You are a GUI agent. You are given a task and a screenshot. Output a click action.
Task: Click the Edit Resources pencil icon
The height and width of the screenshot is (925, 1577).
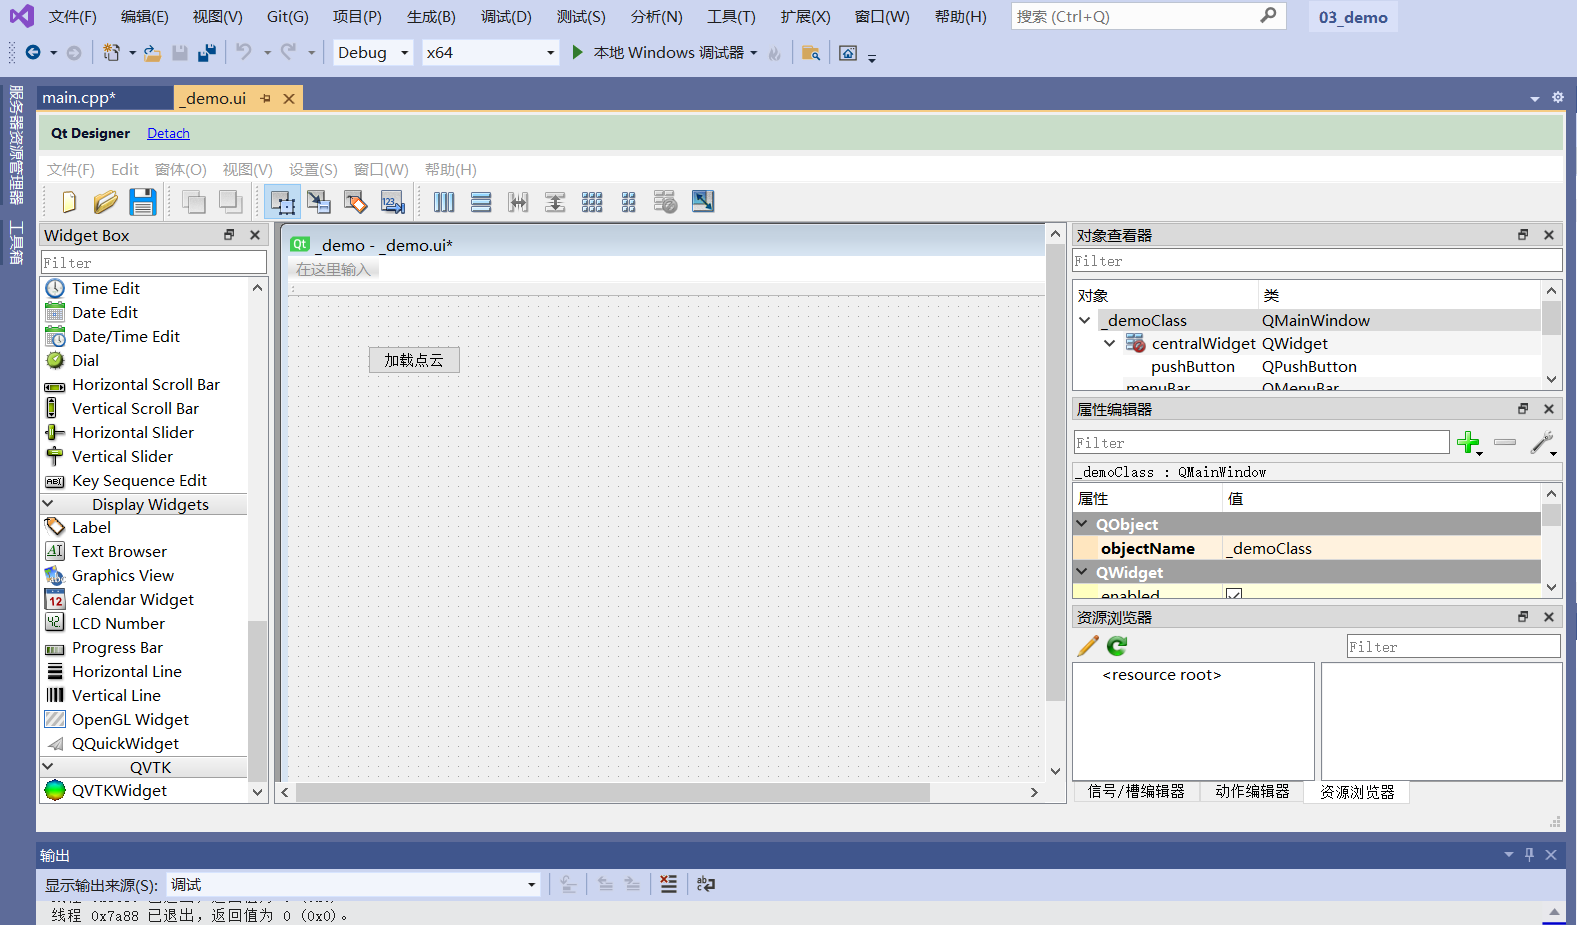[x=1088, y=646]
